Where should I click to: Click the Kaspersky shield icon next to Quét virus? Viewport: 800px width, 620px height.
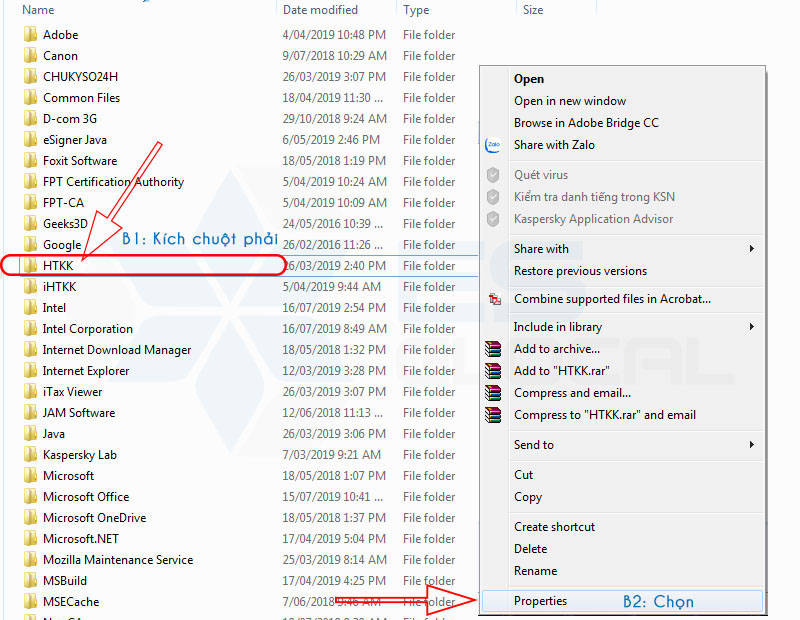[x=493, y=175]
